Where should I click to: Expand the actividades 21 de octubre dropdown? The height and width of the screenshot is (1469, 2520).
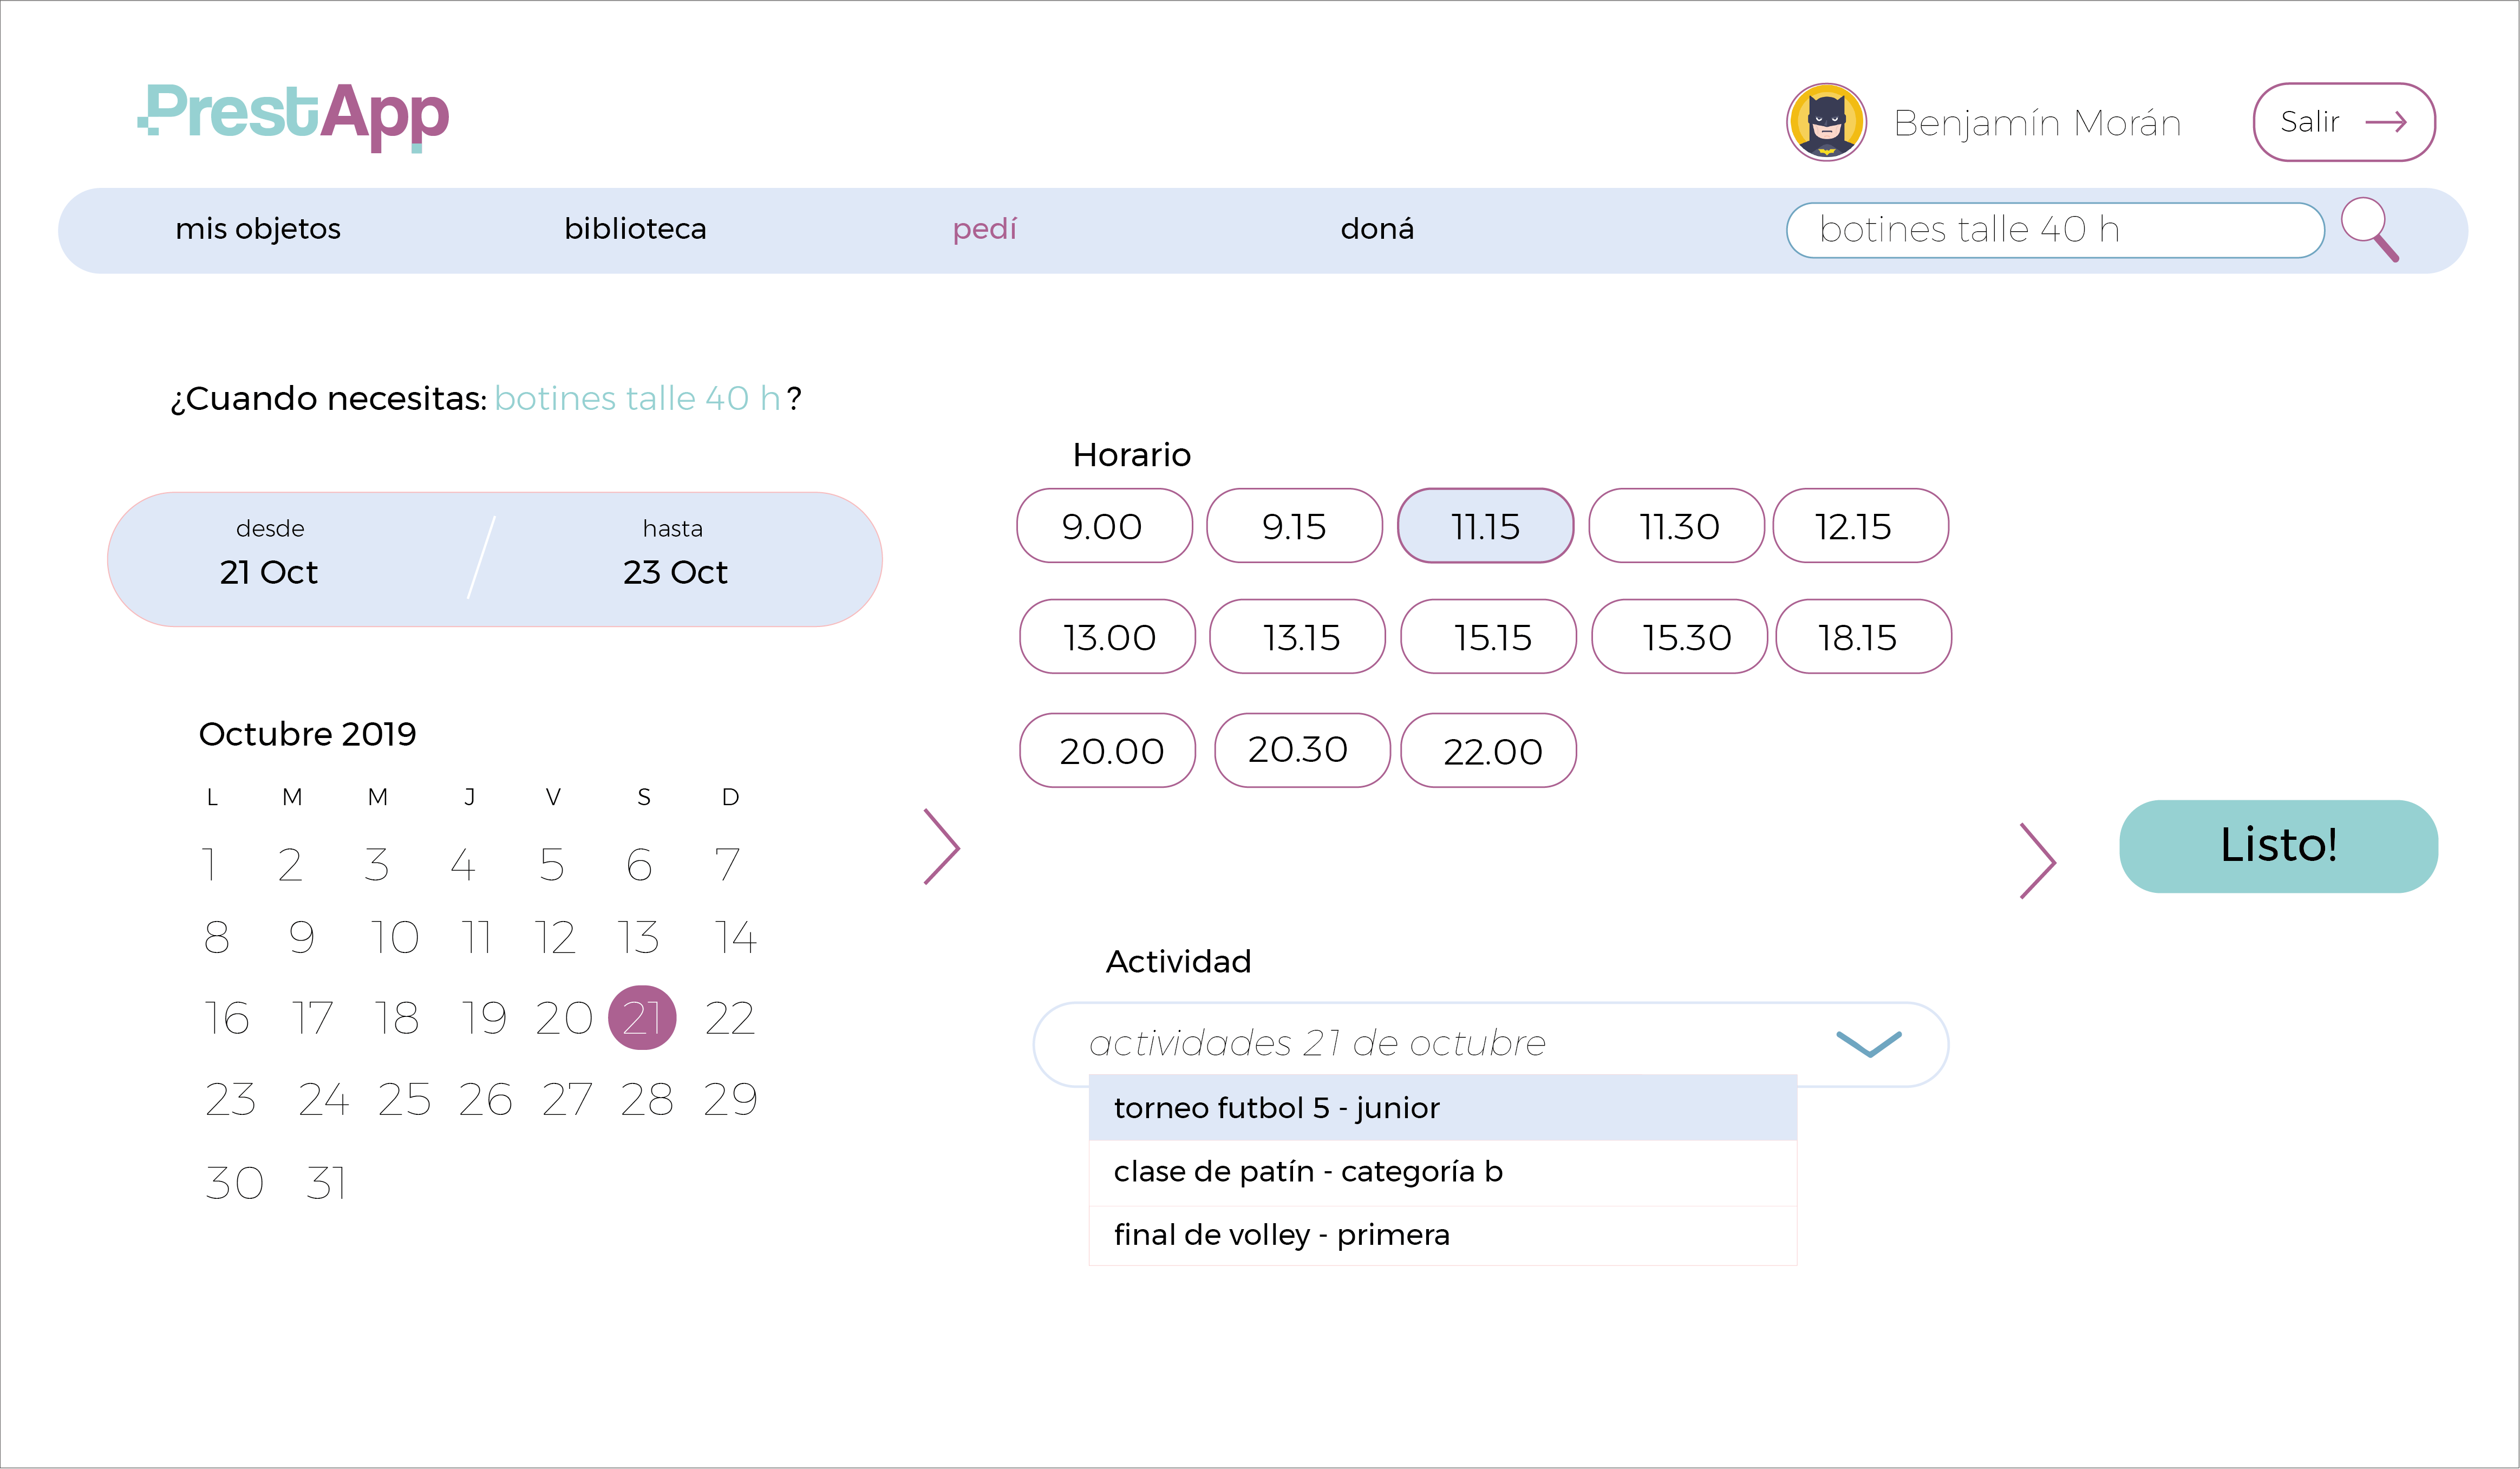click(1868, 1044)
